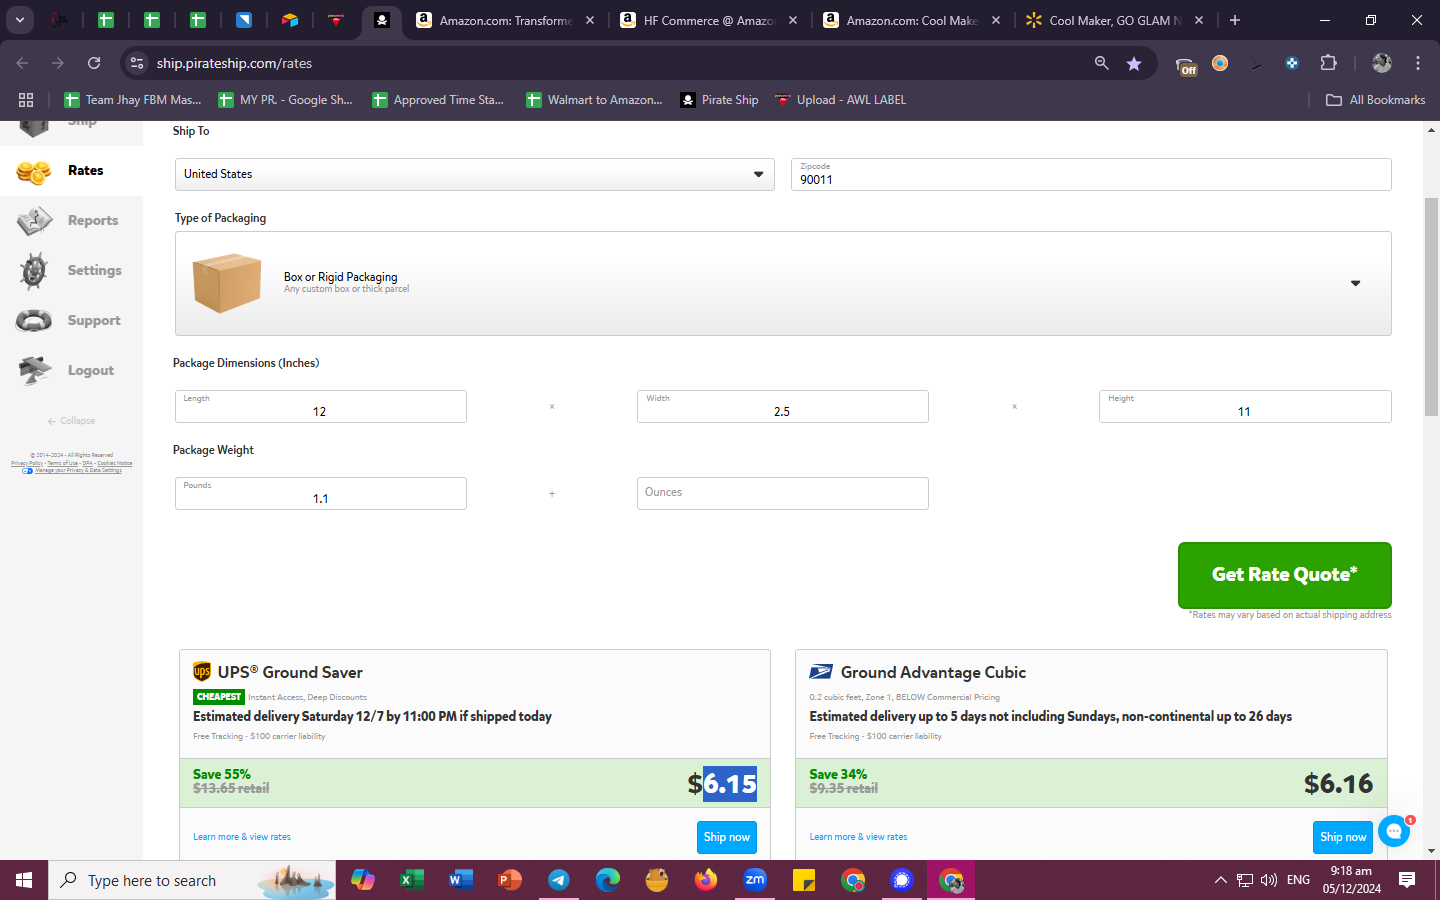Screen dimensions: 1440x900
Task: Open the Chrome profile avatar
Action: click(1382, 63)
